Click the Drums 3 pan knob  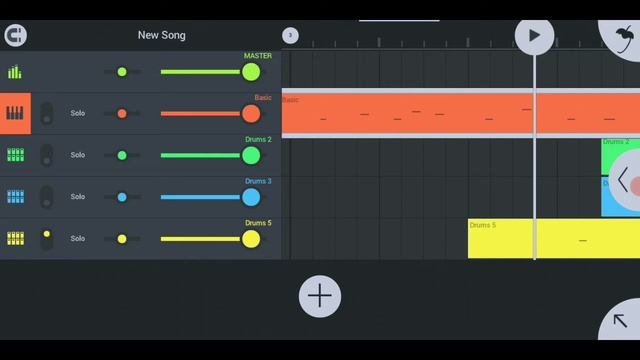[x=122, y=197]
